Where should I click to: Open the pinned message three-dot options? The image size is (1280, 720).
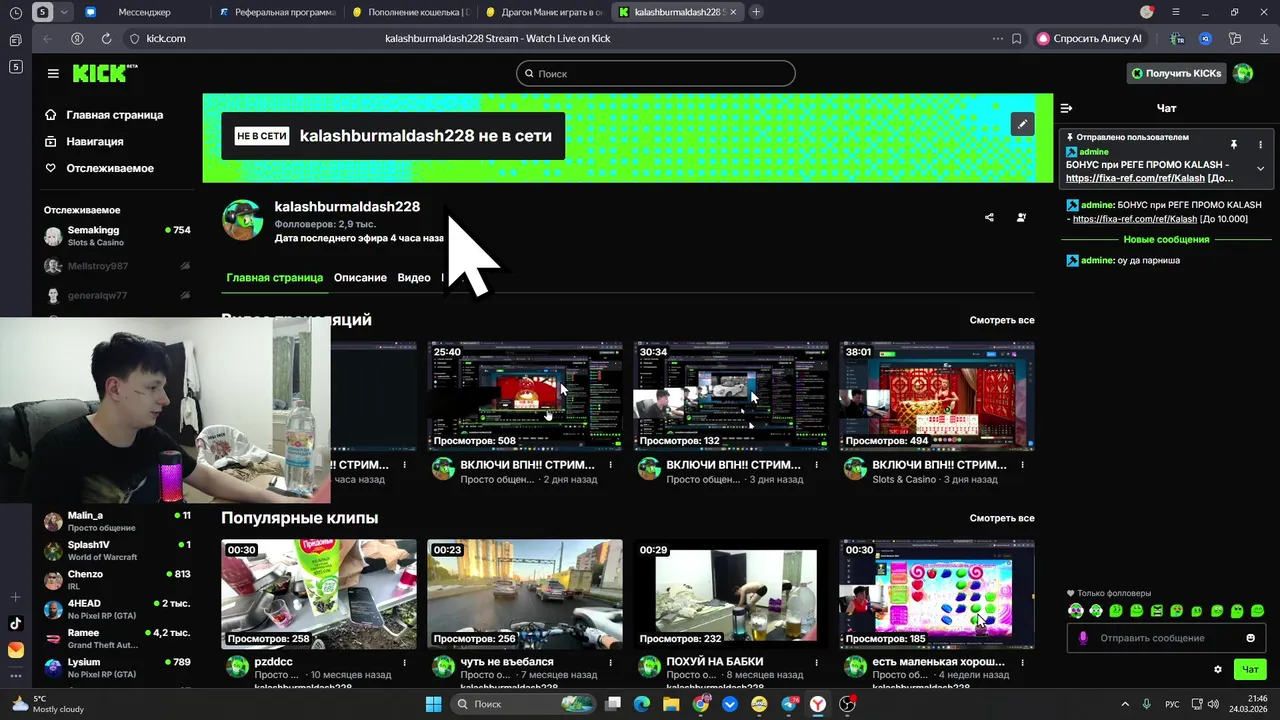pos(1260,145)
